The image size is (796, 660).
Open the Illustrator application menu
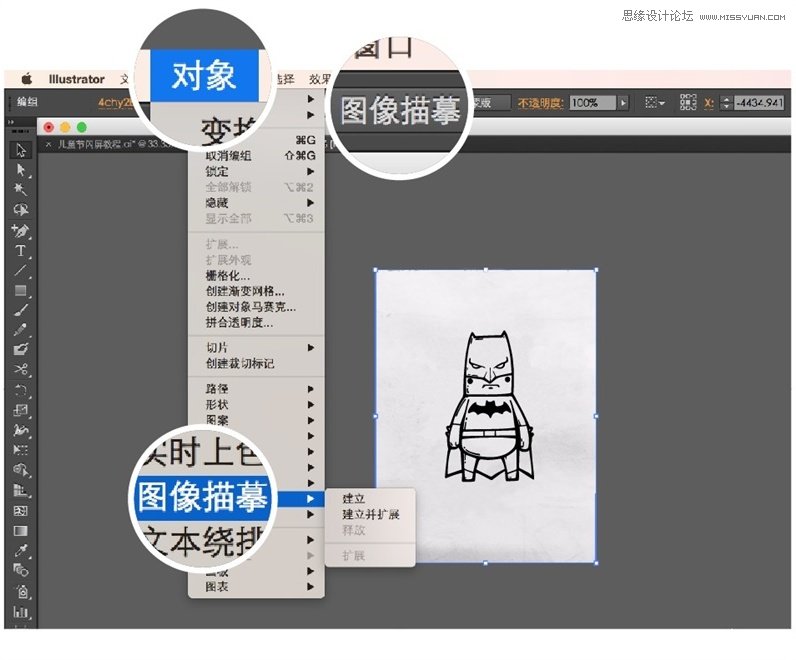[x=77, y=79]
